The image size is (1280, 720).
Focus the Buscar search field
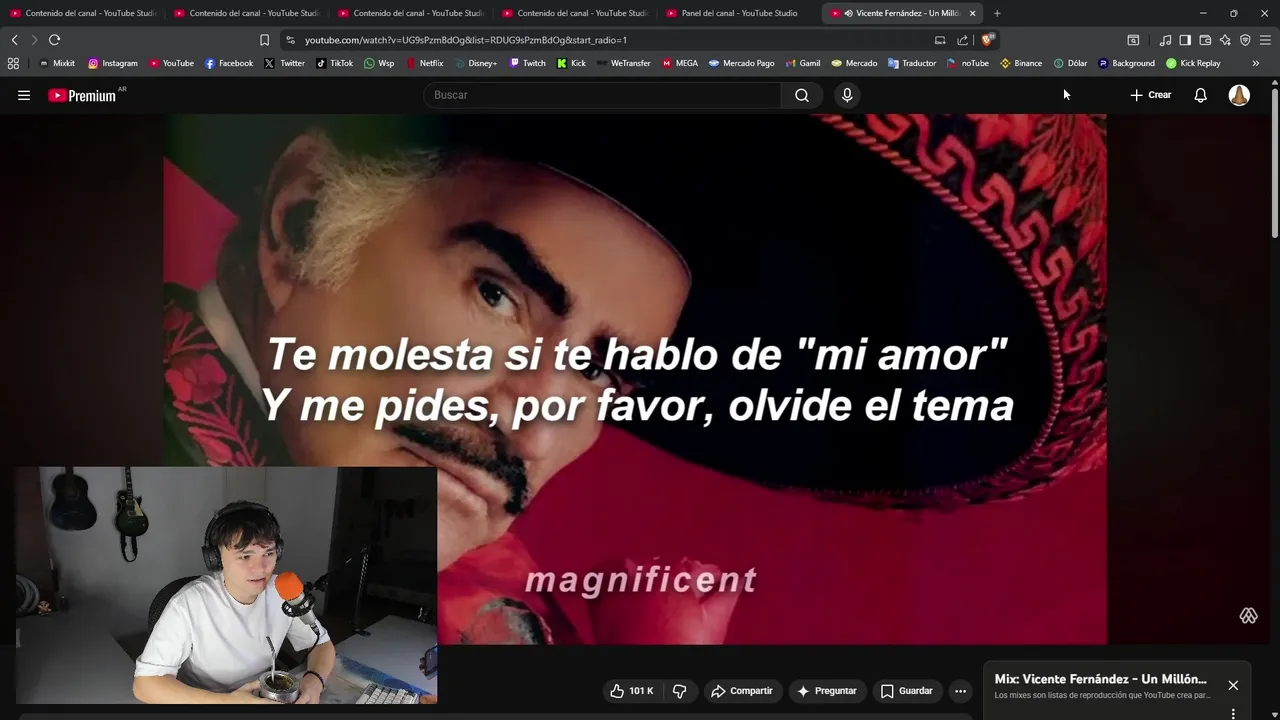tap(602, 95)
